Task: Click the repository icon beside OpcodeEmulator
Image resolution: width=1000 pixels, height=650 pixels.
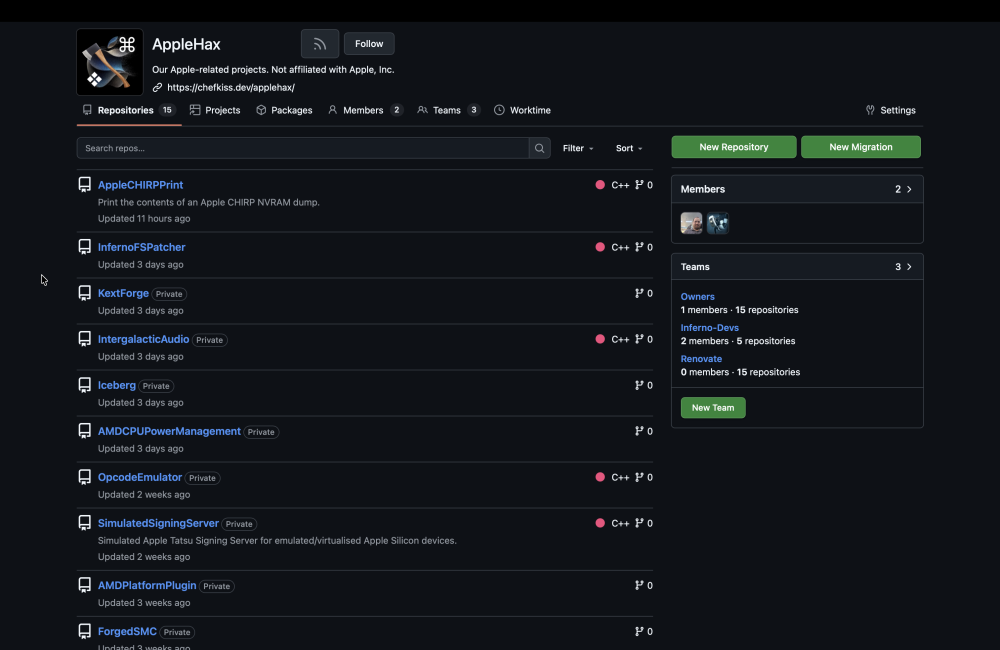Action: (x=84, y=476)
